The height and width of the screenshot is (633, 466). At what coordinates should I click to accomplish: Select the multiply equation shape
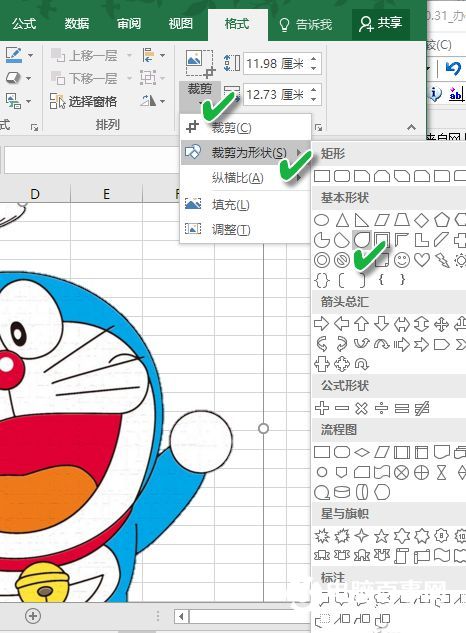tap(361, 408)
